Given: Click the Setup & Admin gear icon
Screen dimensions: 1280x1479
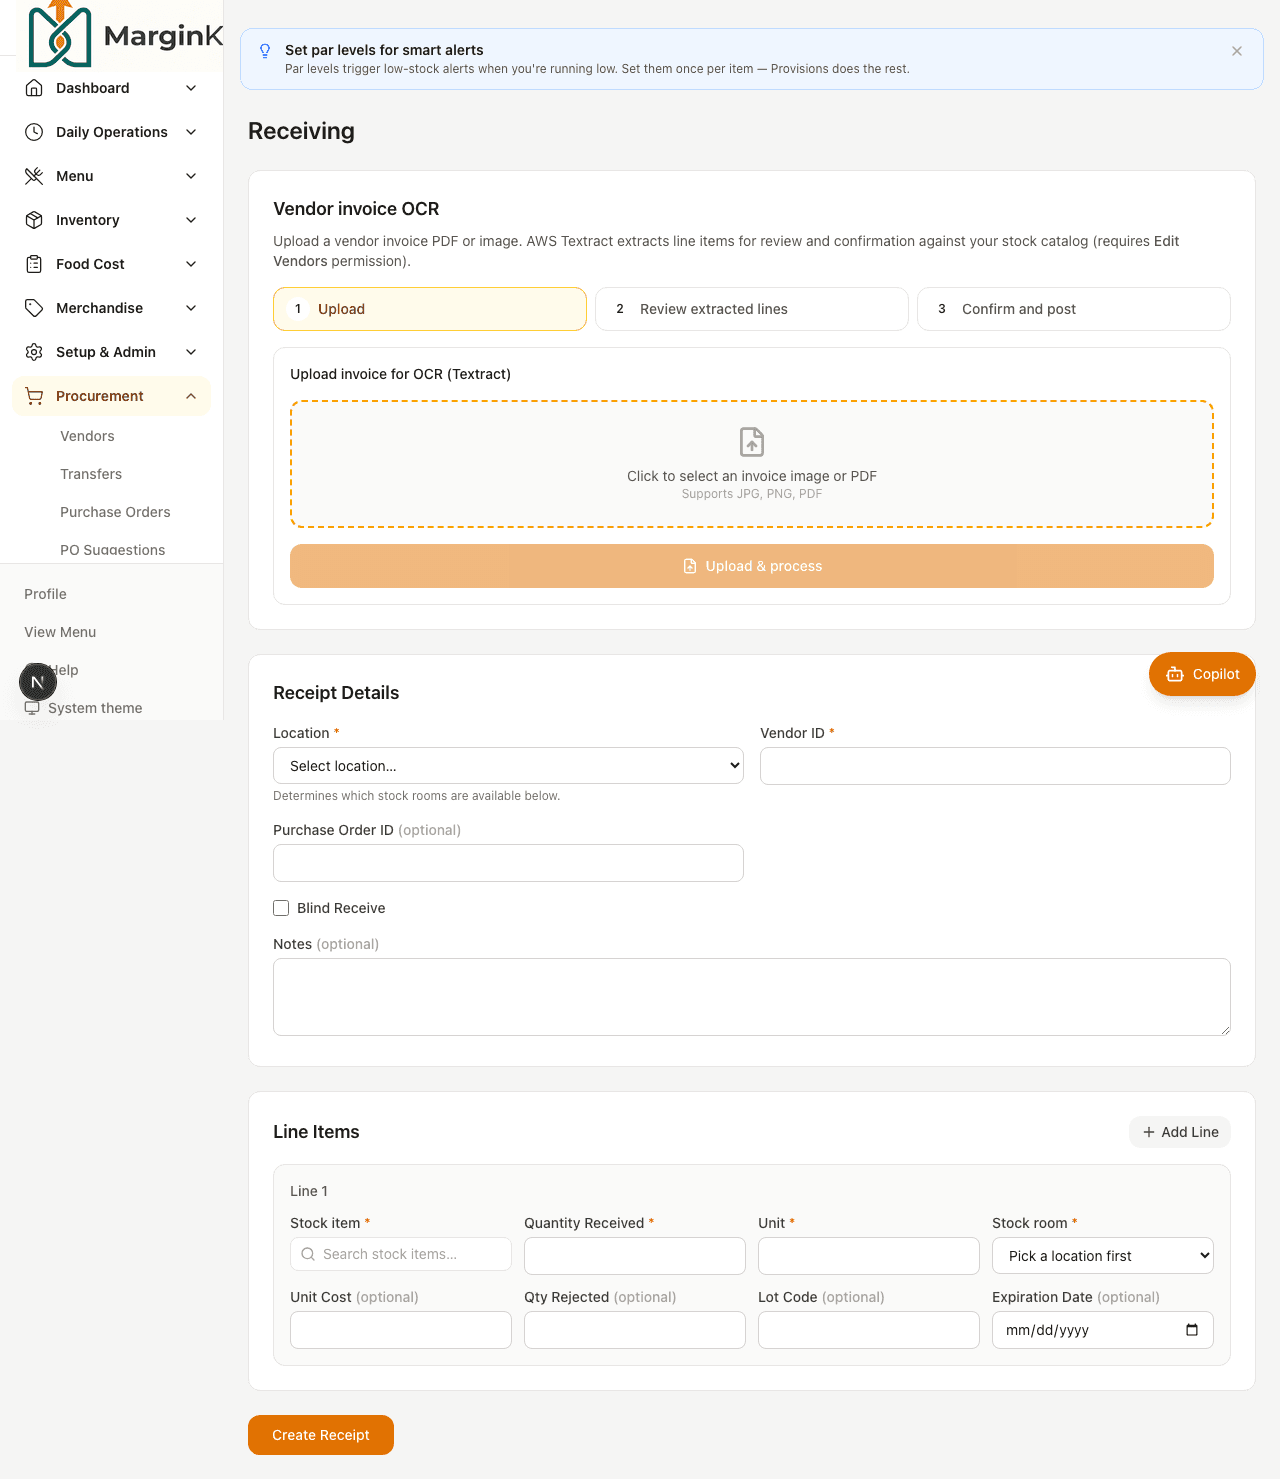Looking at the screenshot, I should [34, 352].
